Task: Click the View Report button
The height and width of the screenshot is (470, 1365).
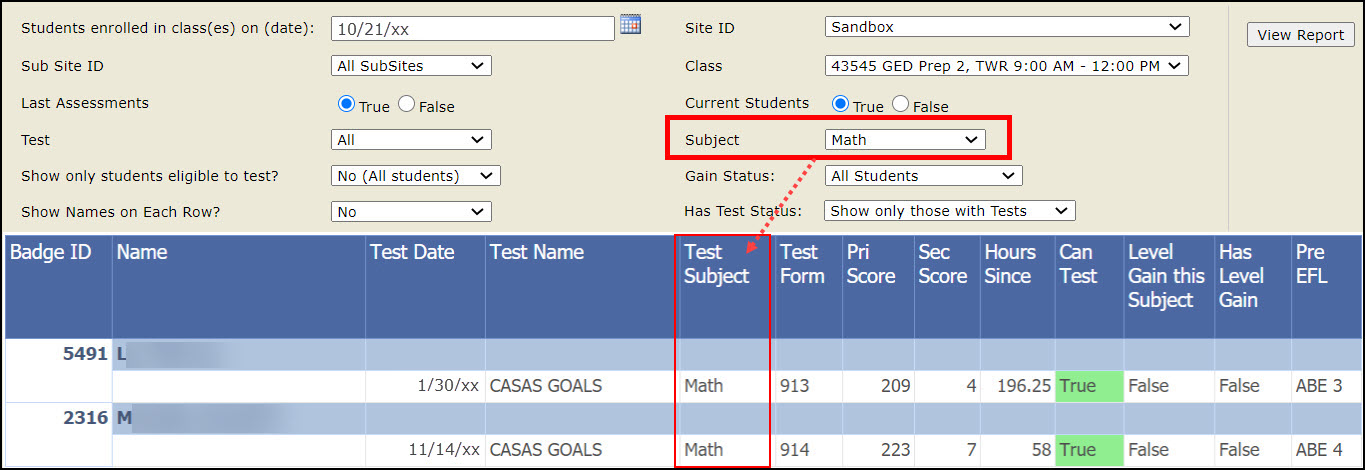Action: click(x=1300, y=35)
